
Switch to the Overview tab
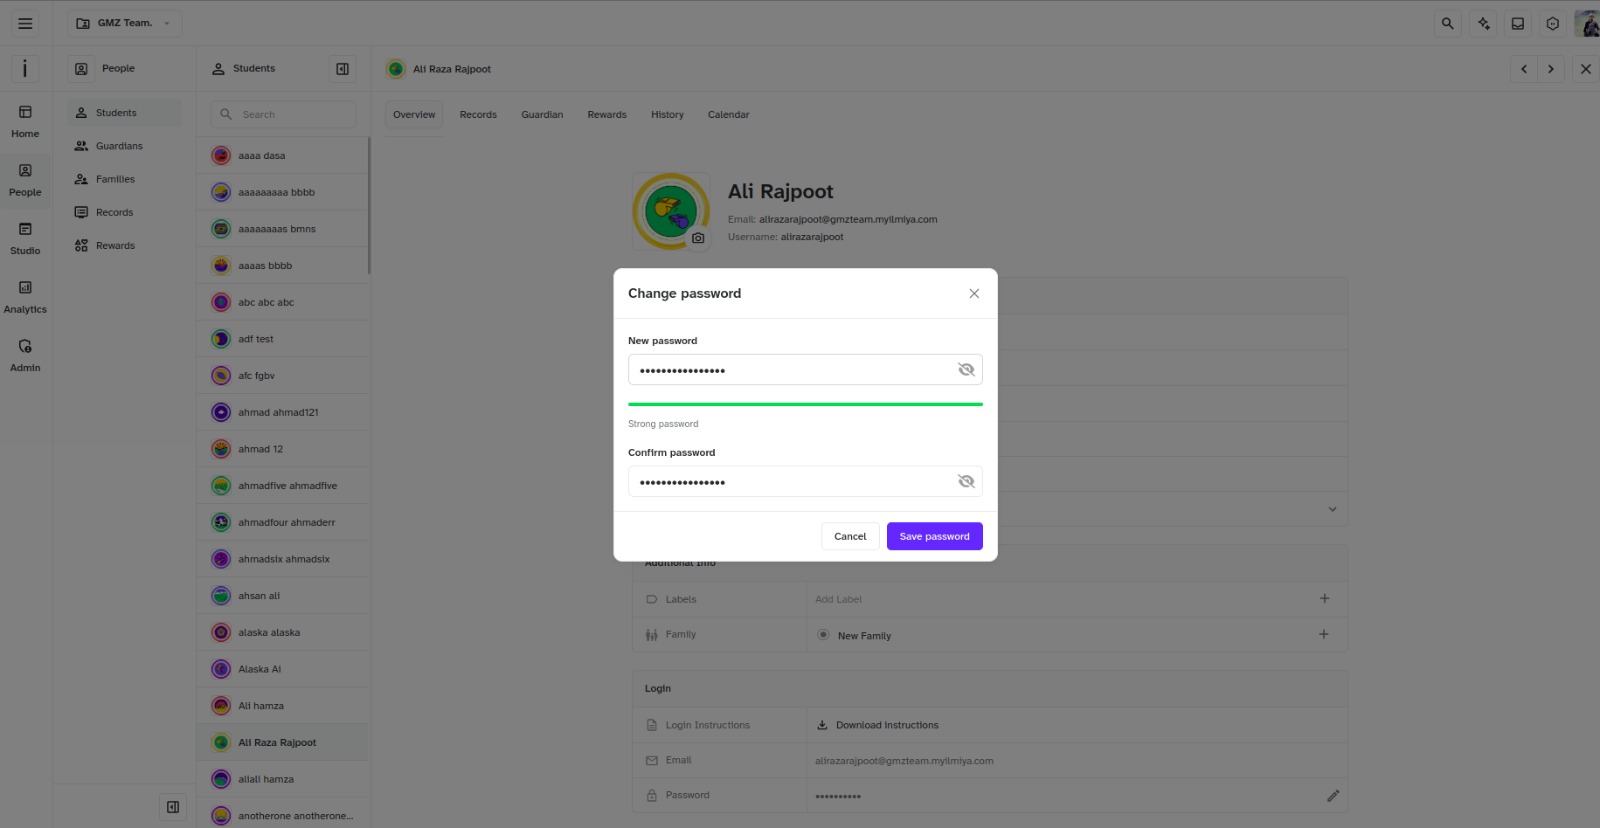(x=414, y=114)
